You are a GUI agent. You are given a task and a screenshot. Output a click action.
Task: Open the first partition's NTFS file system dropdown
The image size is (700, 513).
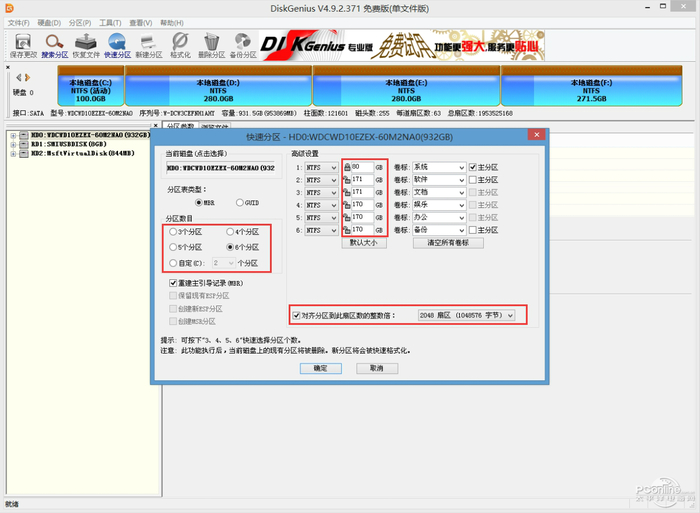tap(321, 166)
